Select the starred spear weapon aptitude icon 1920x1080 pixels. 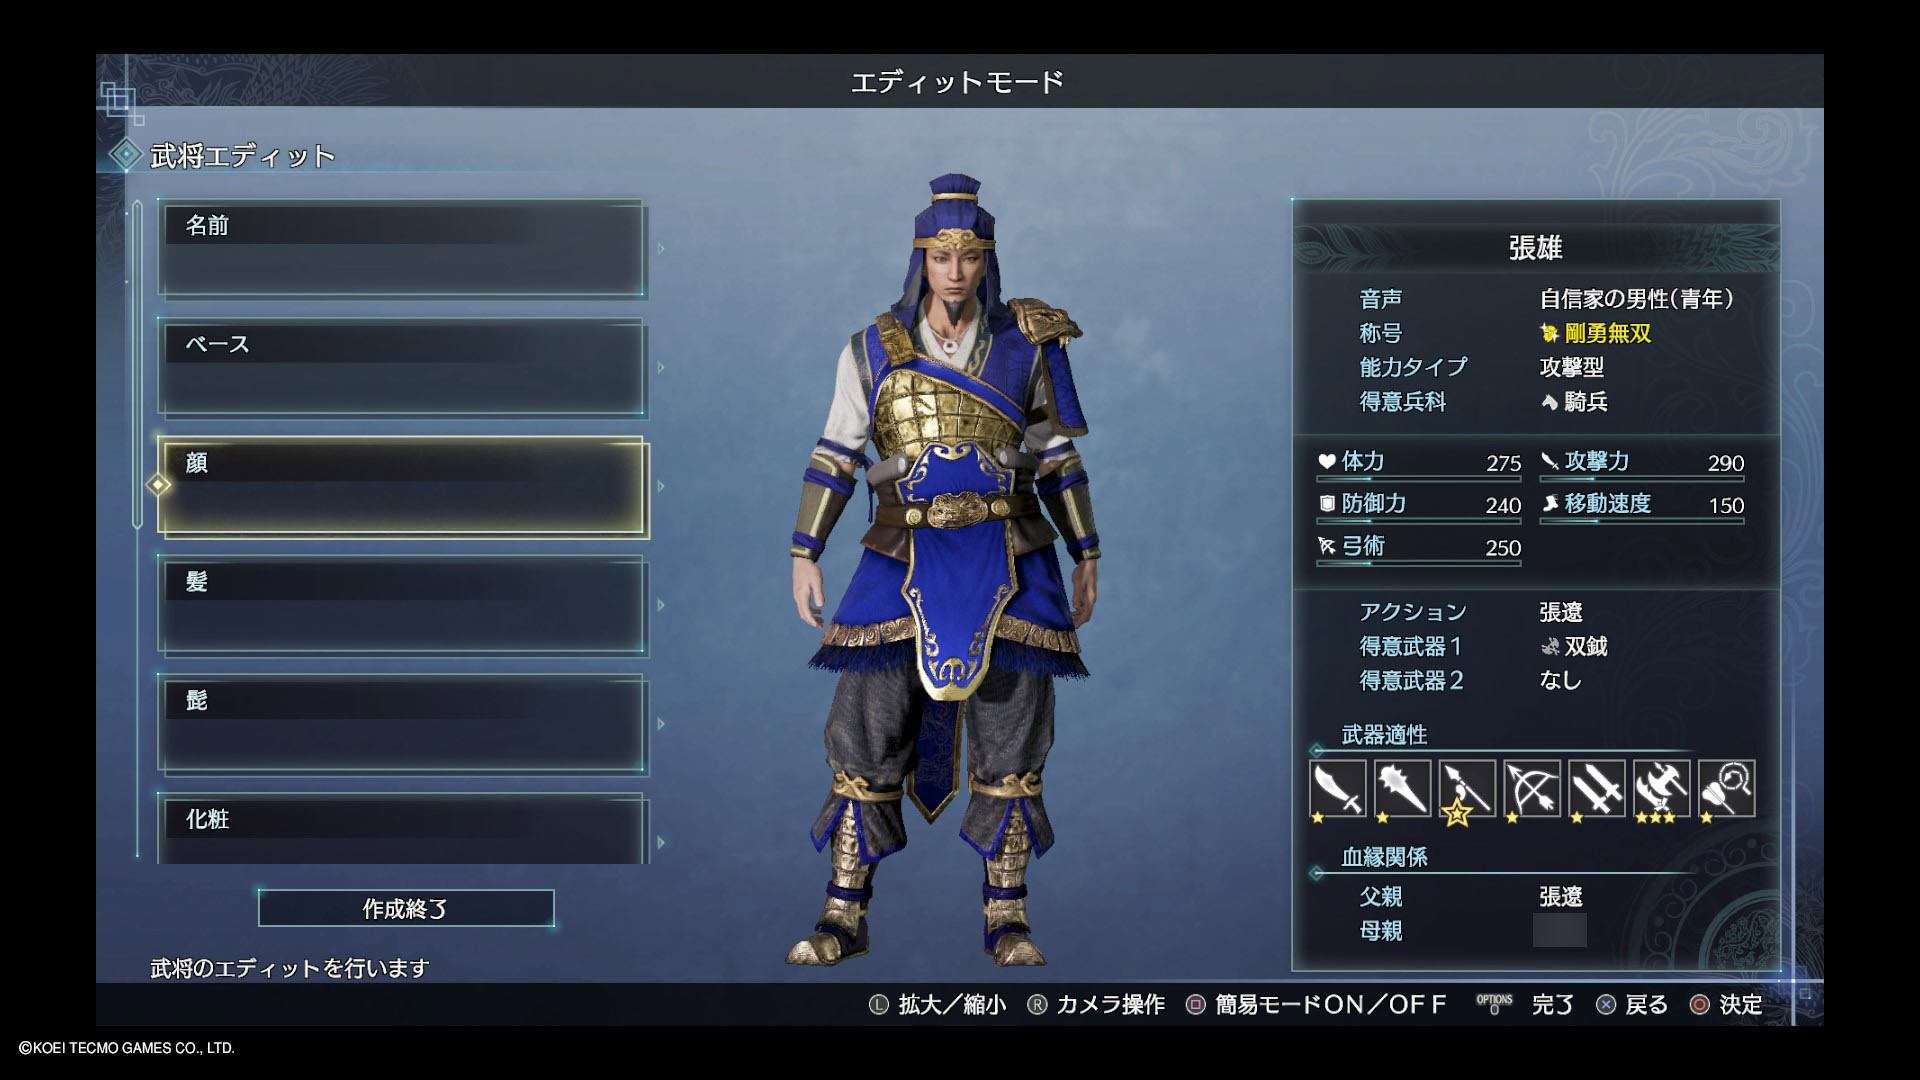(1467, 789)
